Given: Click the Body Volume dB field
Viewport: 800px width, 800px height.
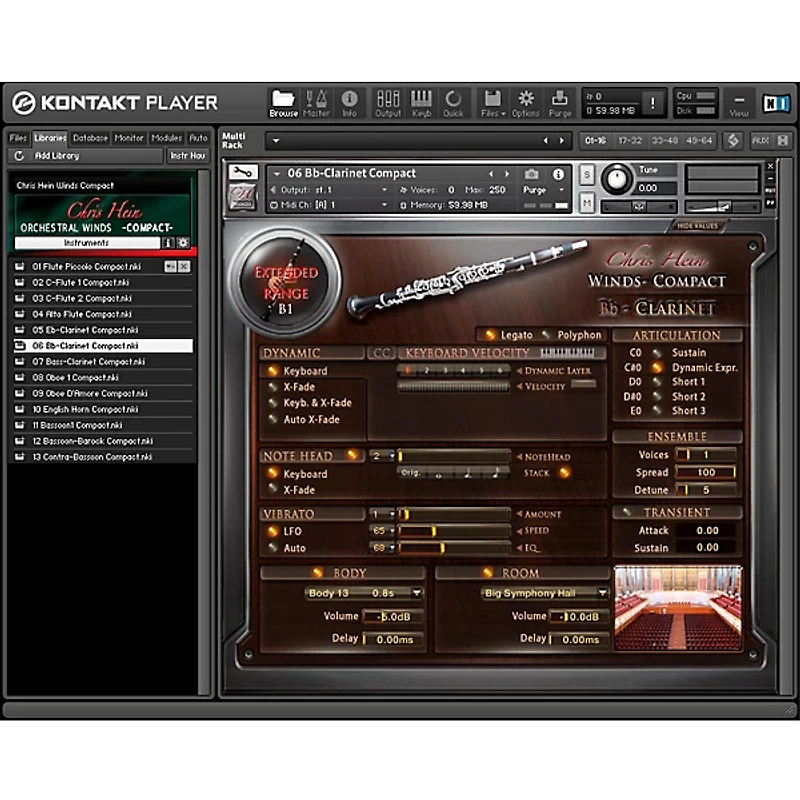Looking at the screenshot, I should point(393,616).
